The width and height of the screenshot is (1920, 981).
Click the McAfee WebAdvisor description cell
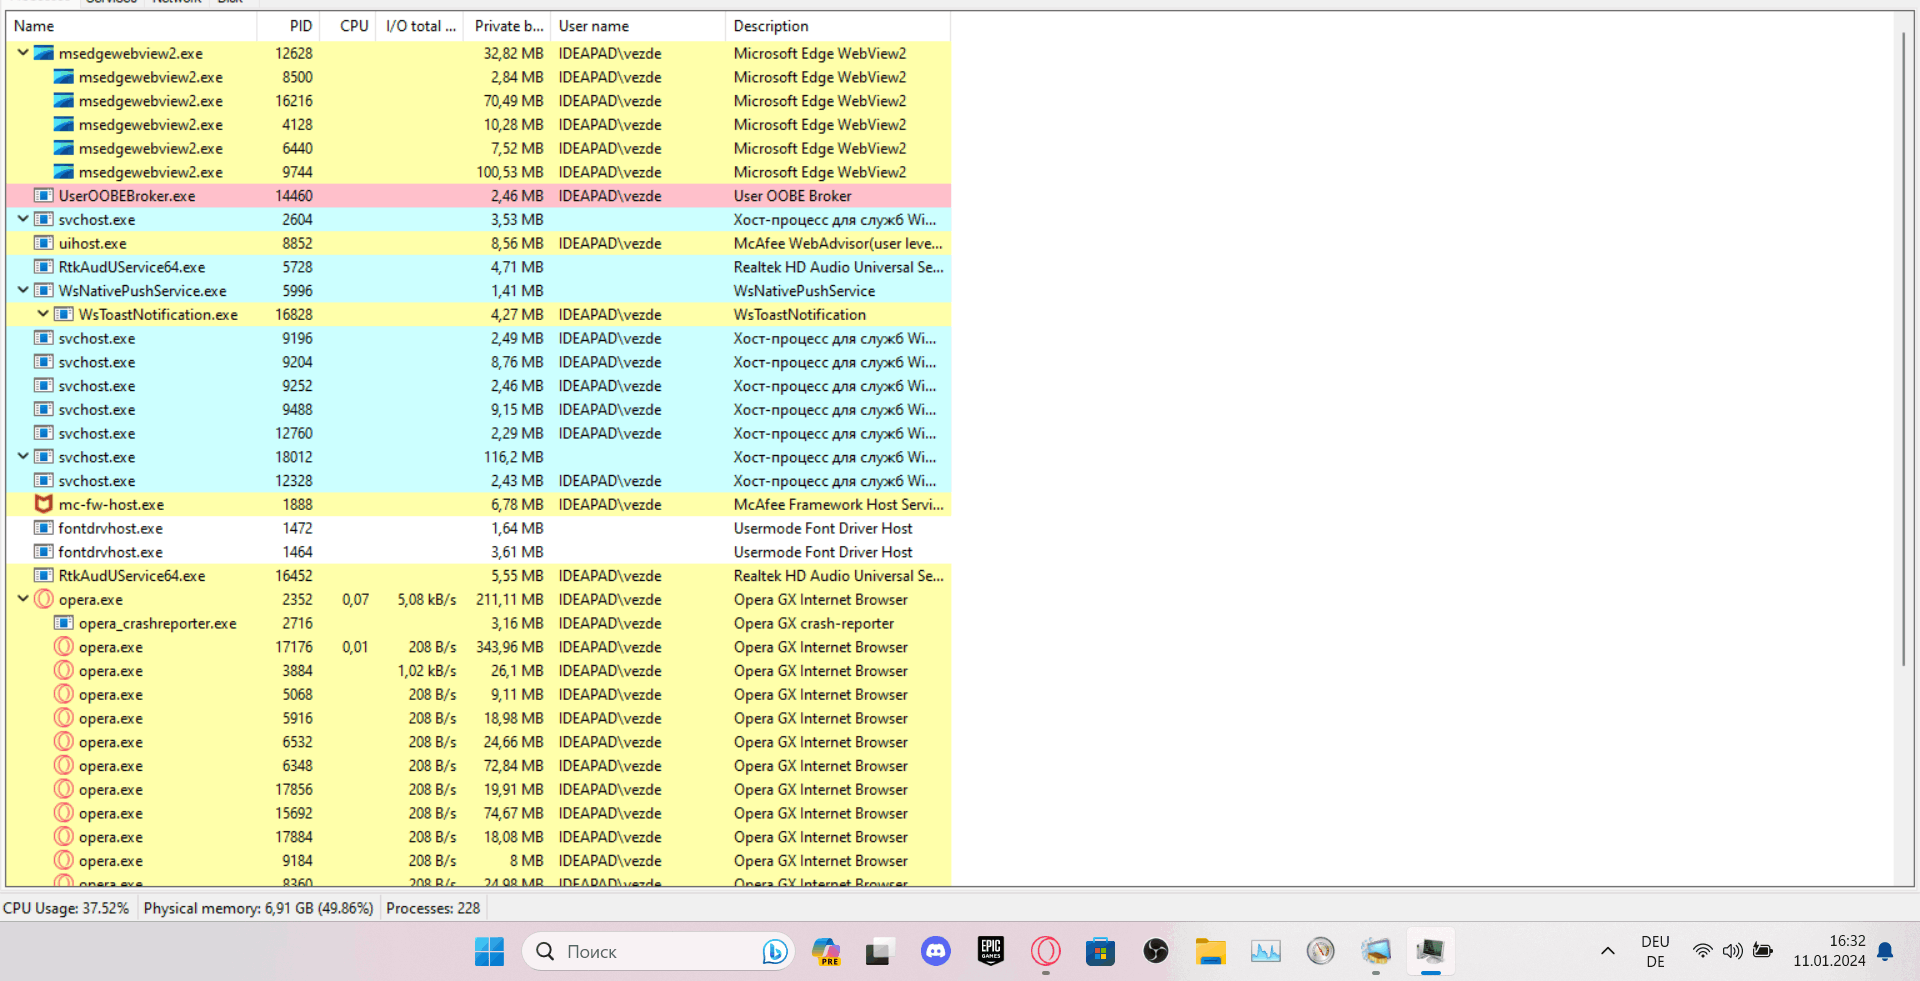[838, 243]
